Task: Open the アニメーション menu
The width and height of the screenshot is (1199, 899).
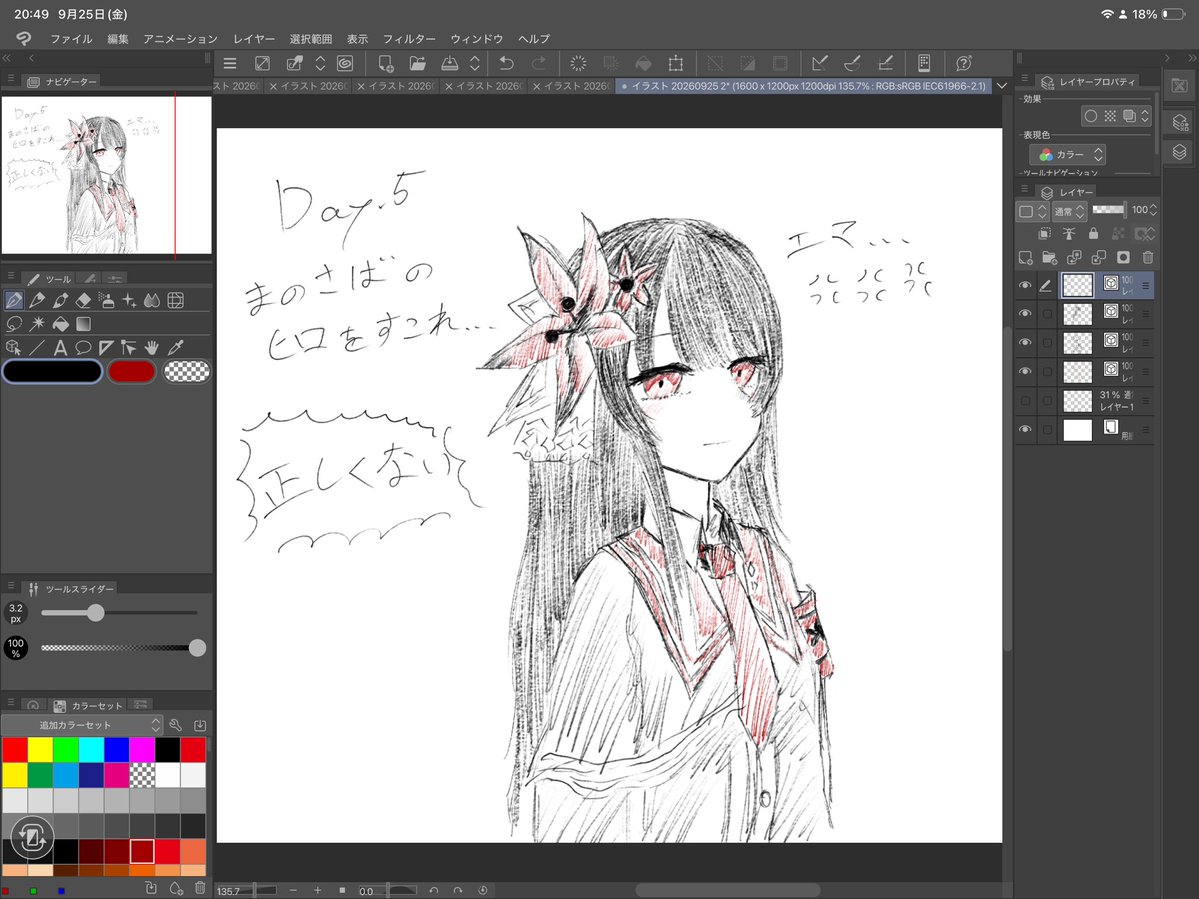Action: click(x=180, y=39)
